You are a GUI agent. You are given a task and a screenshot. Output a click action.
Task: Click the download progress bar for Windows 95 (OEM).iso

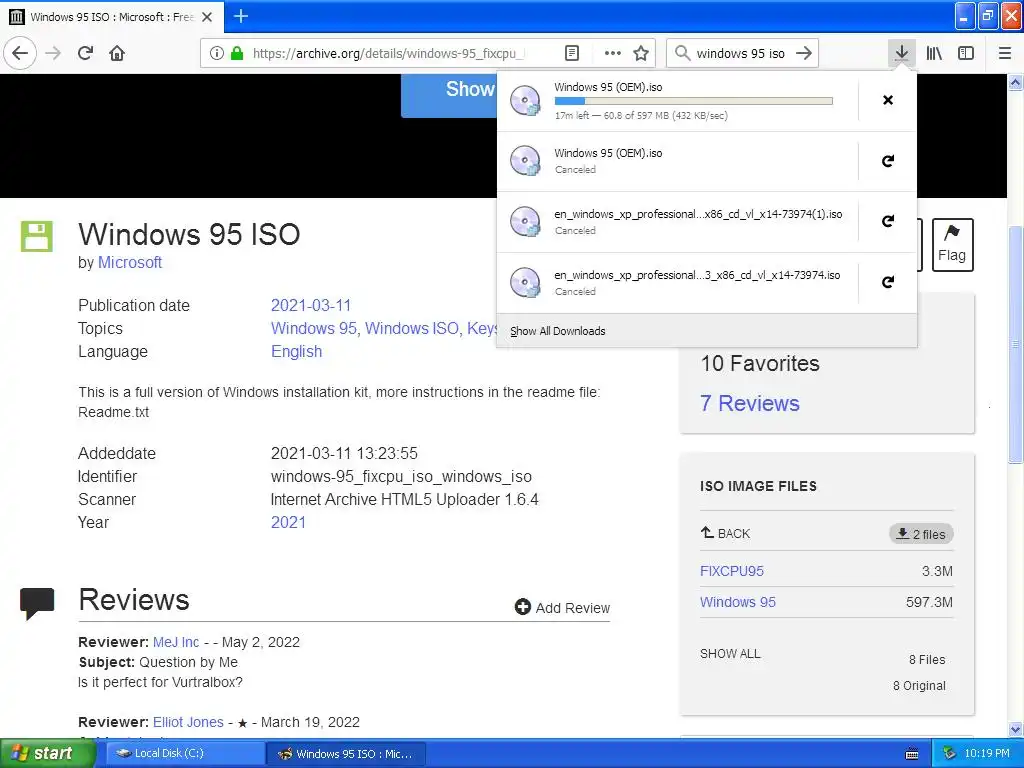(x=694, y=101)
